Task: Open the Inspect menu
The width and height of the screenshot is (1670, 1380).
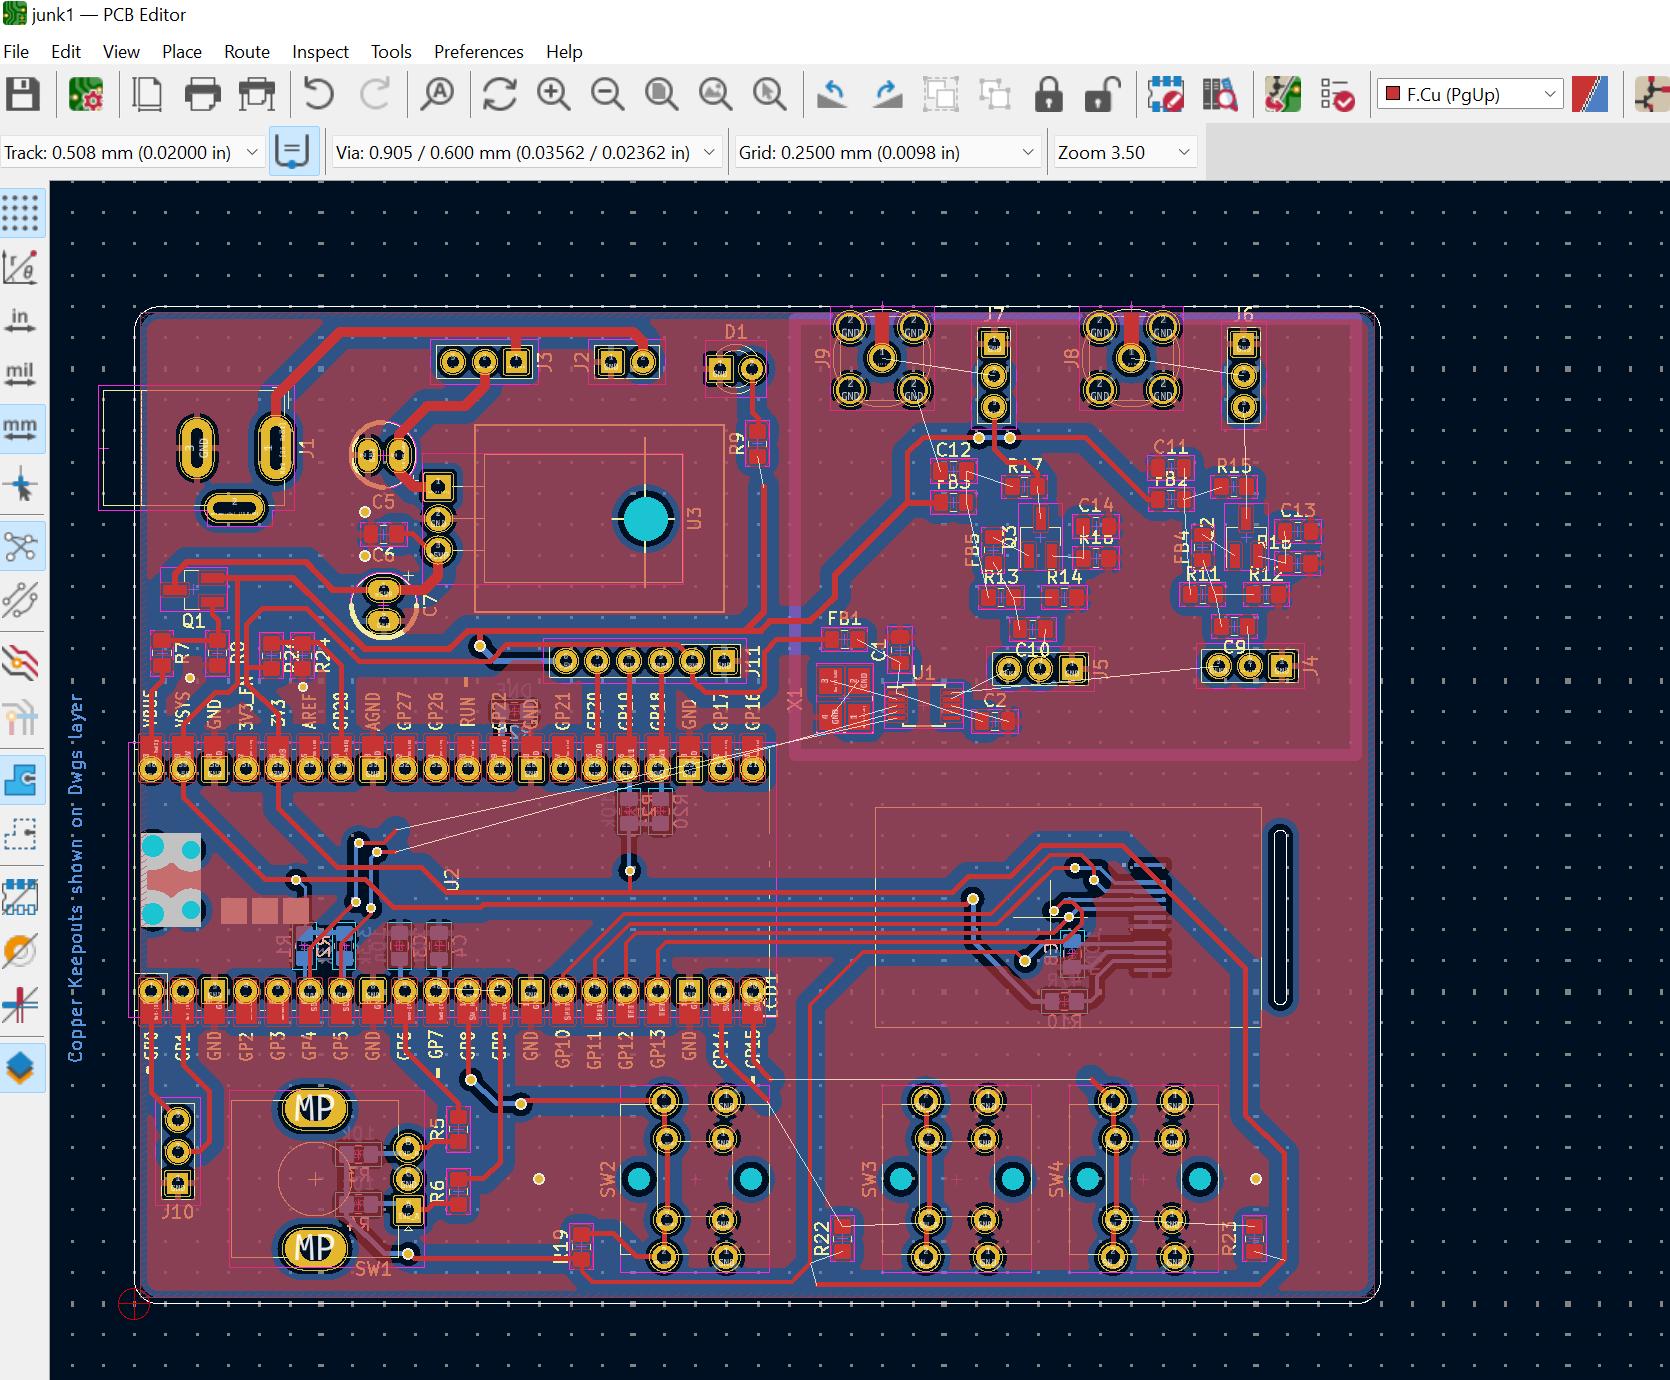Action: click(x=320, y=52)
